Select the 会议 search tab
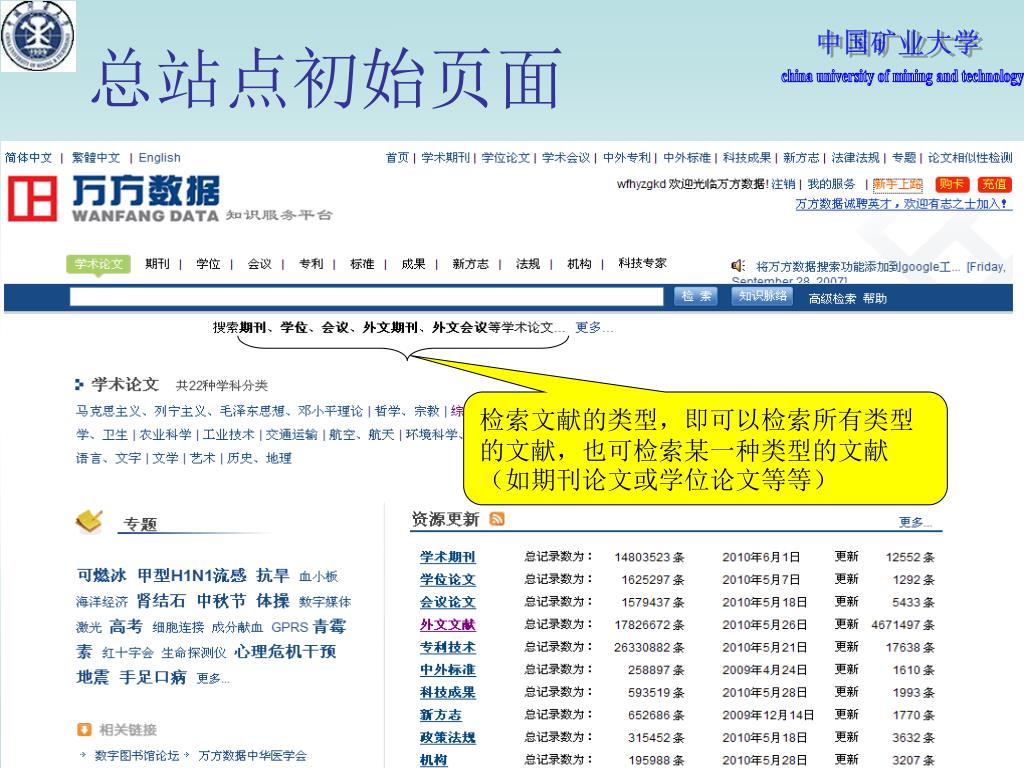This screenshot has width=1024, height=768. click(x=259, y=264)
